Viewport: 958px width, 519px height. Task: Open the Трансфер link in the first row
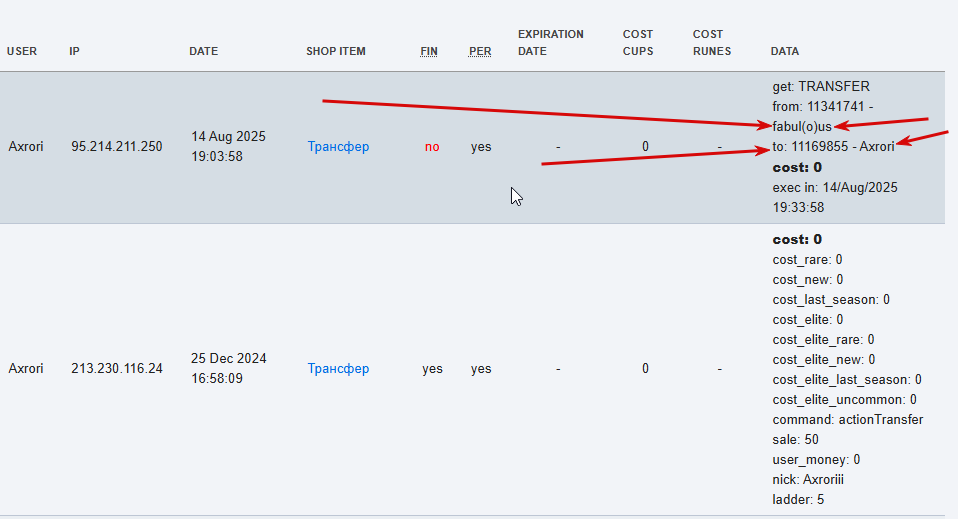click(x=338, y=147)
